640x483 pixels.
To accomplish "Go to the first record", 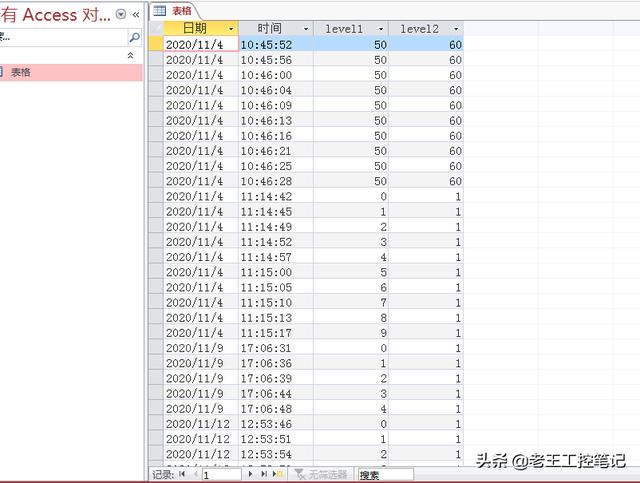I will pos(182,474).
